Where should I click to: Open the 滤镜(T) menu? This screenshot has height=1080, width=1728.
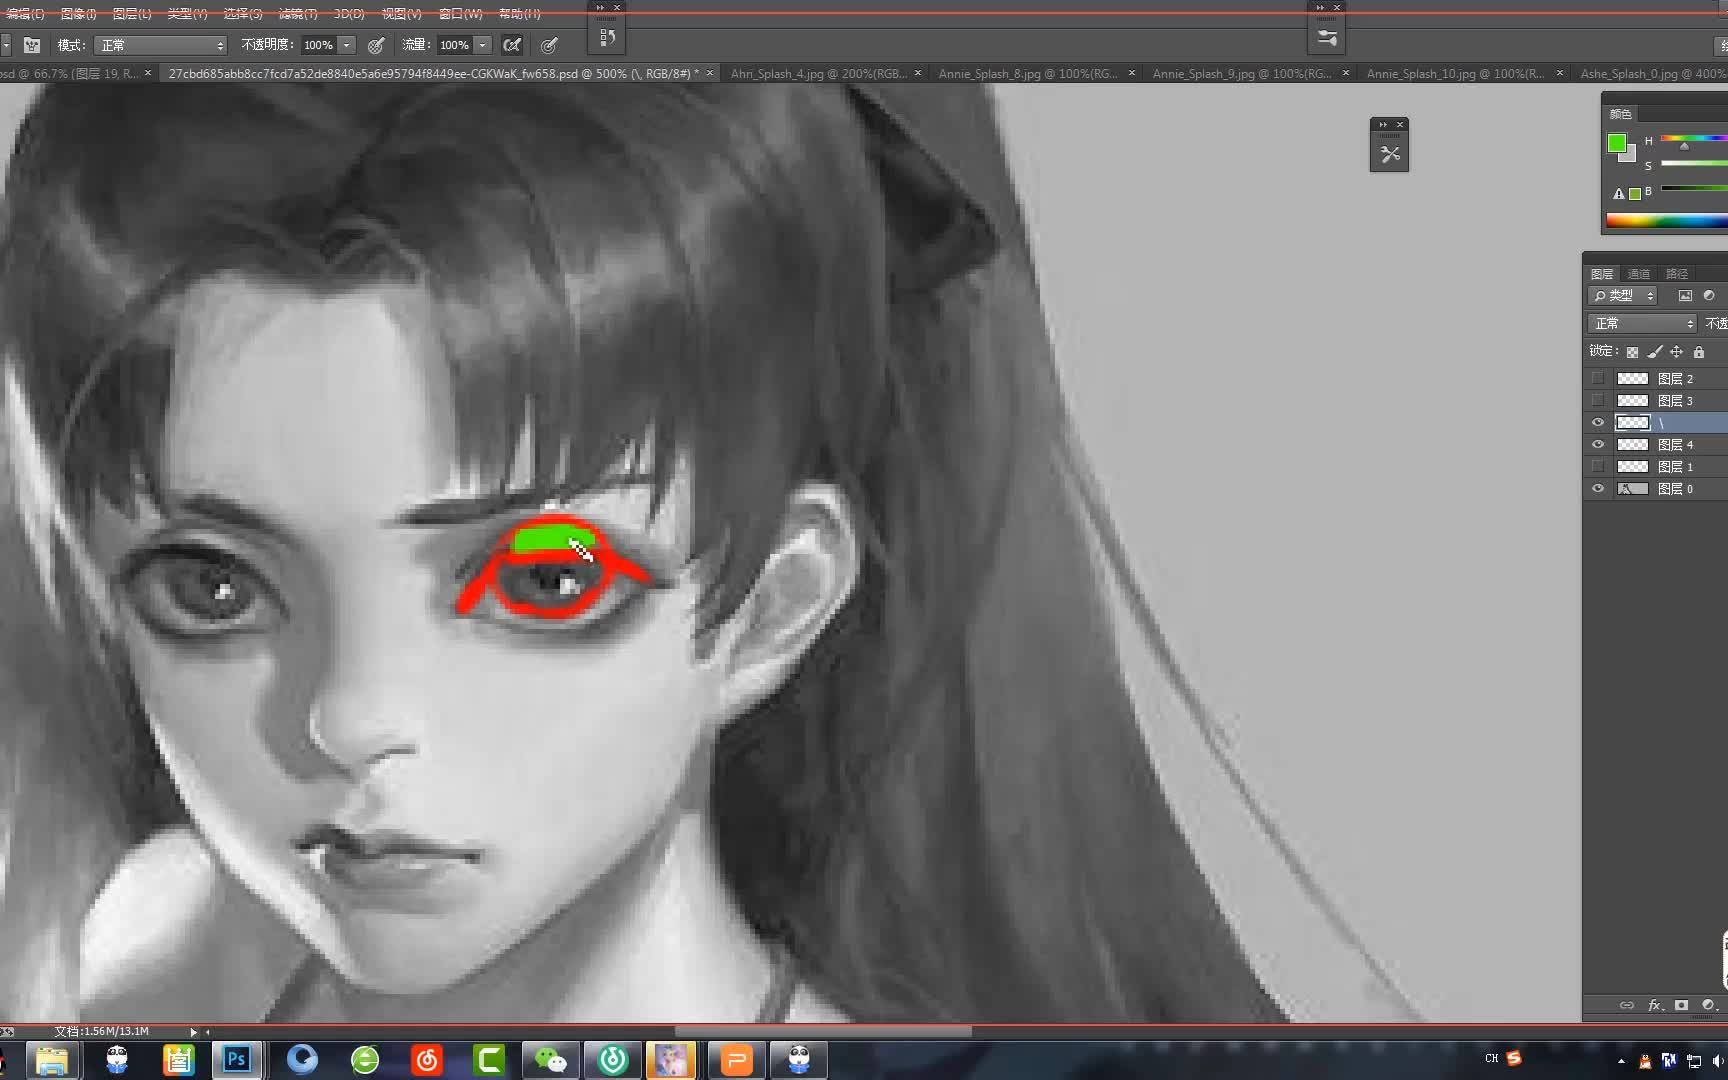point(297,14)
